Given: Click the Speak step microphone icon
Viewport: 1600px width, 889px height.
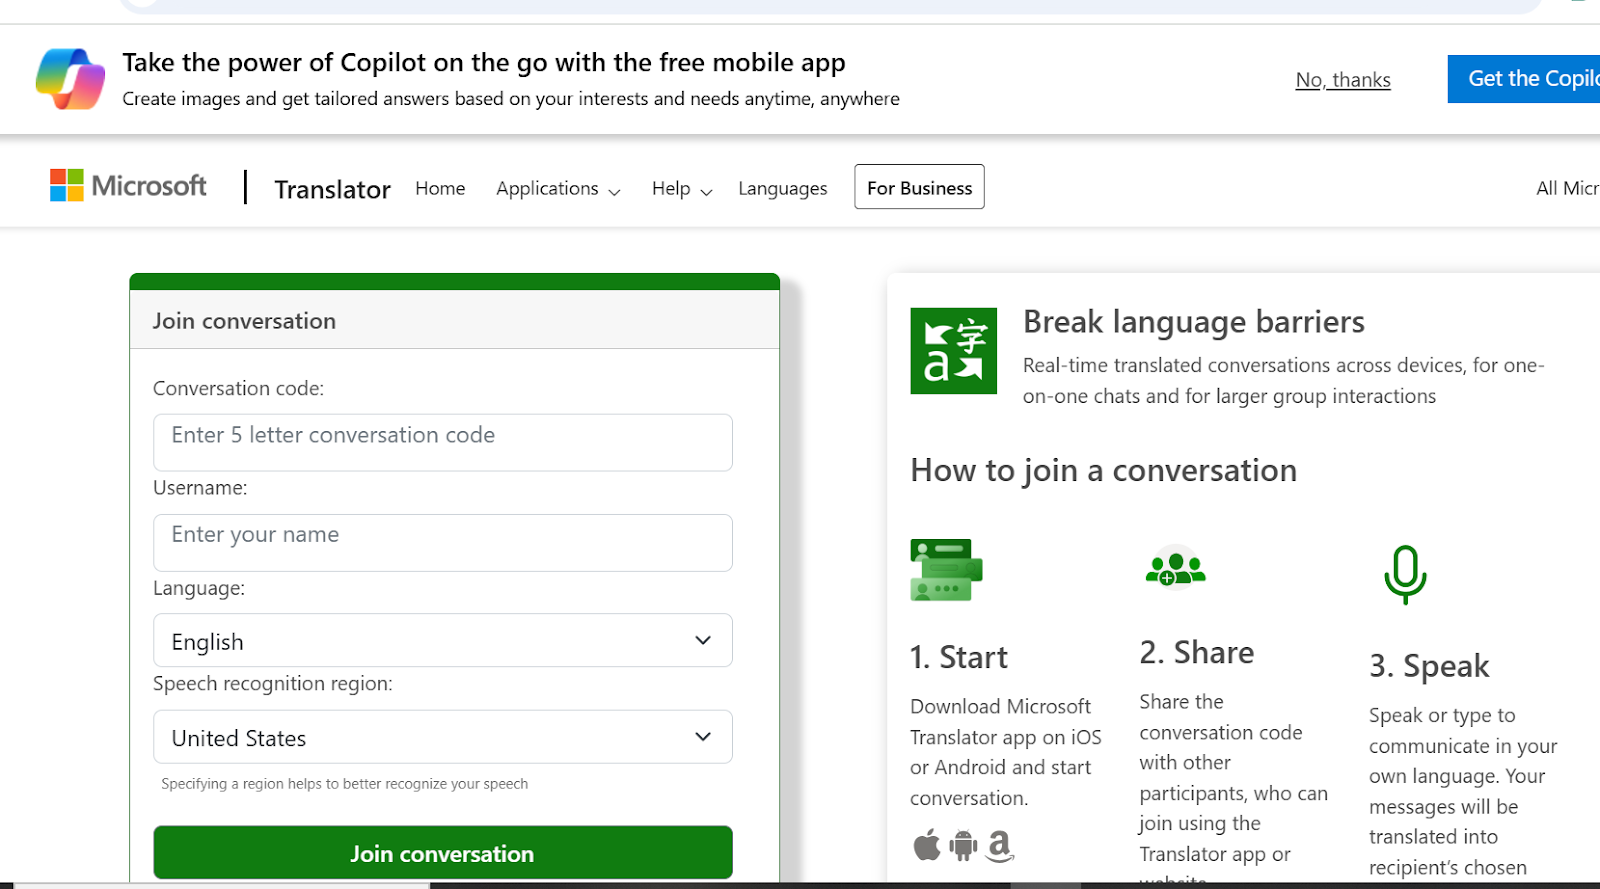Looking at the screenshot, I should pos(1405,574).
